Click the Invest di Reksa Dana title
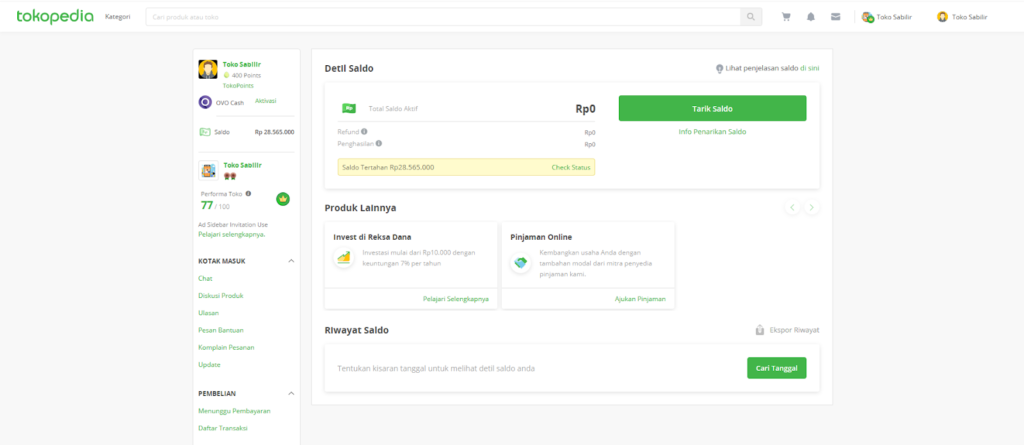The width and height of the screenshot is (1024, 445). 372,237
